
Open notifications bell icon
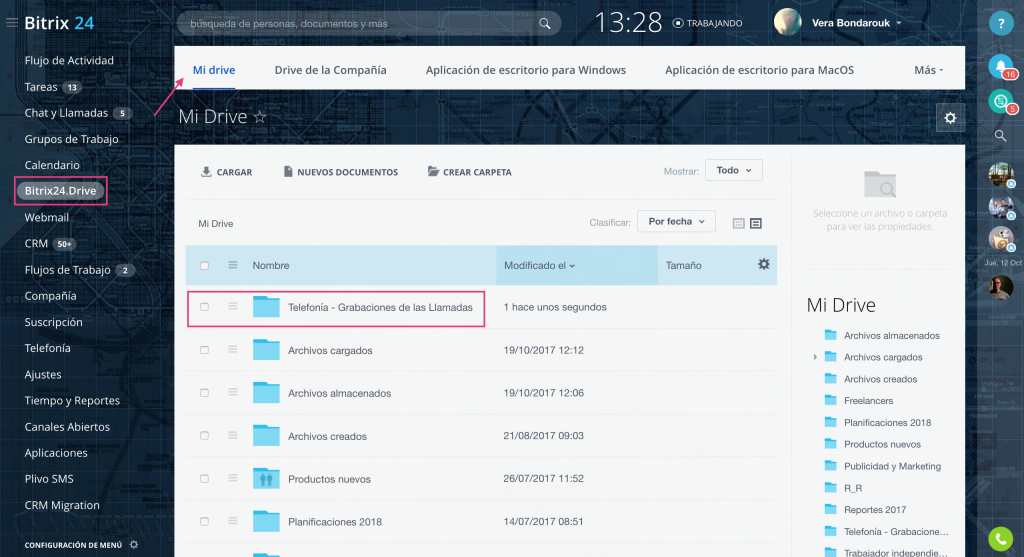[x=1000, y=65]
